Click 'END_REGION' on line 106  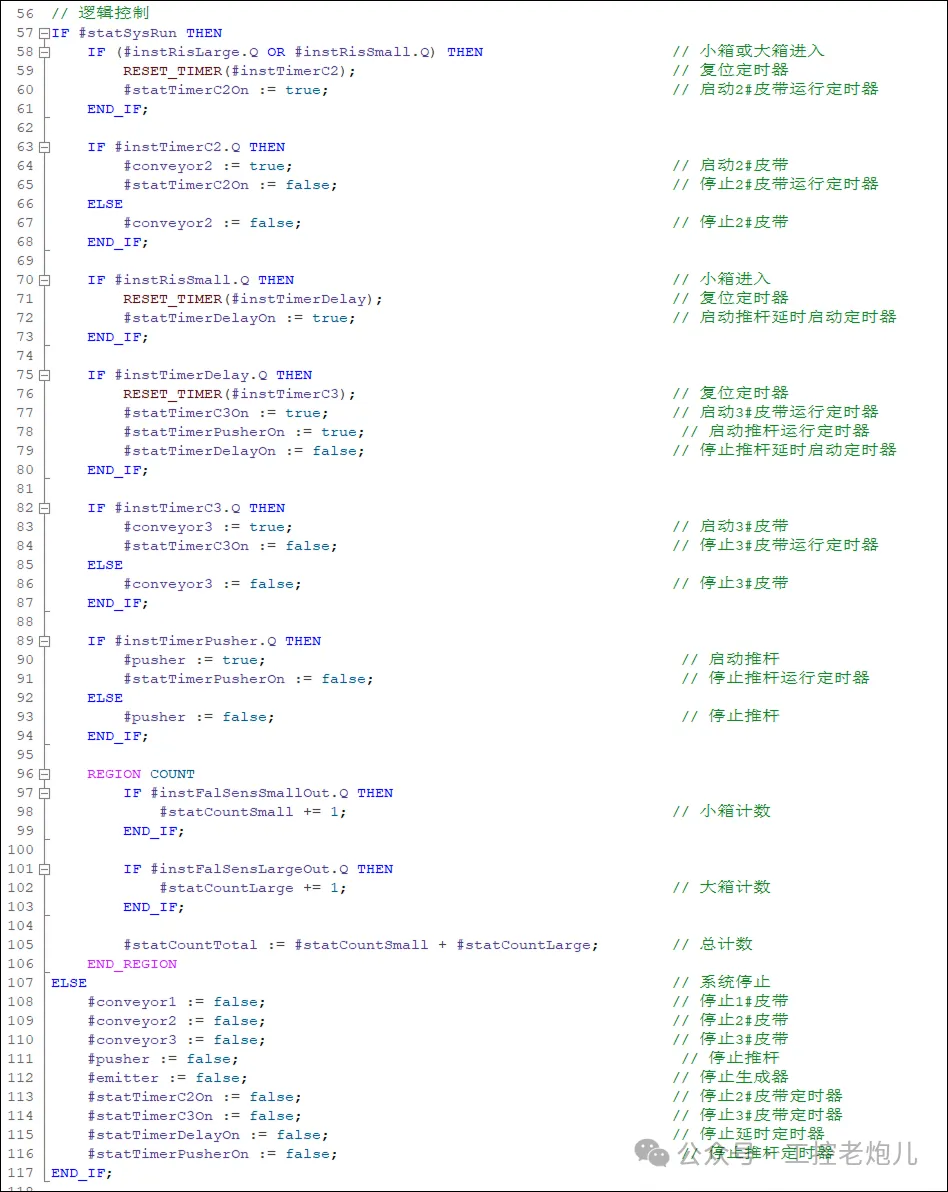[132, 965]
